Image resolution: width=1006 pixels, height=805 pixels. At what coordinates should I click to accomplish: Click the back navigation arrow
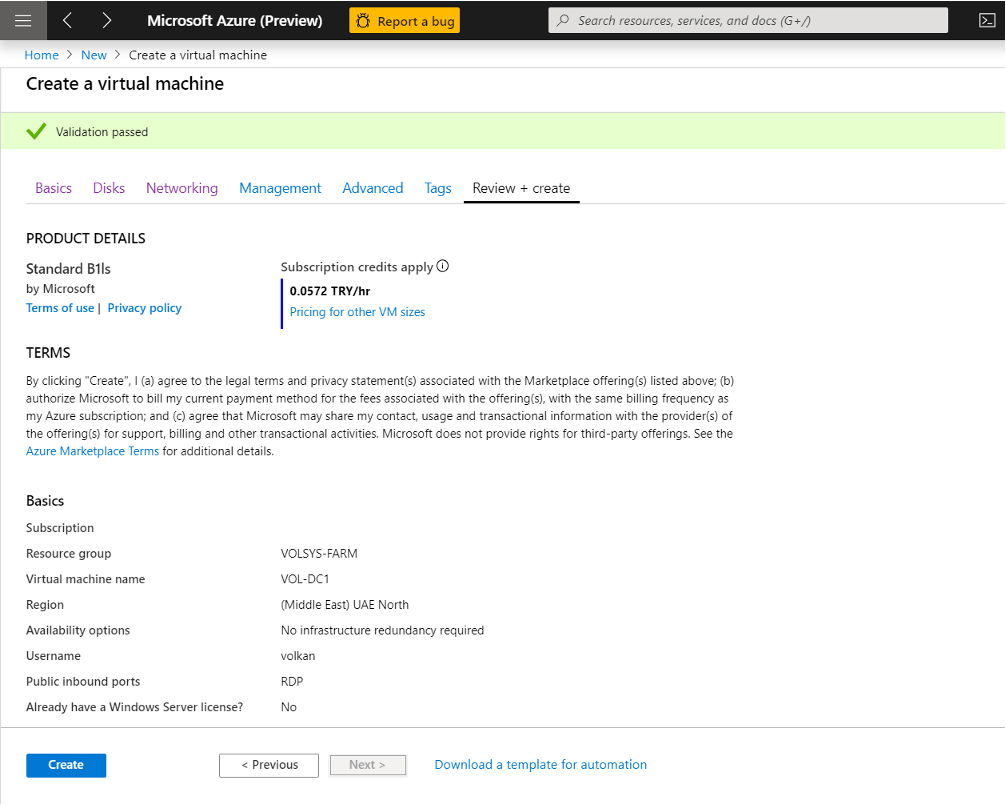(68, 20)
